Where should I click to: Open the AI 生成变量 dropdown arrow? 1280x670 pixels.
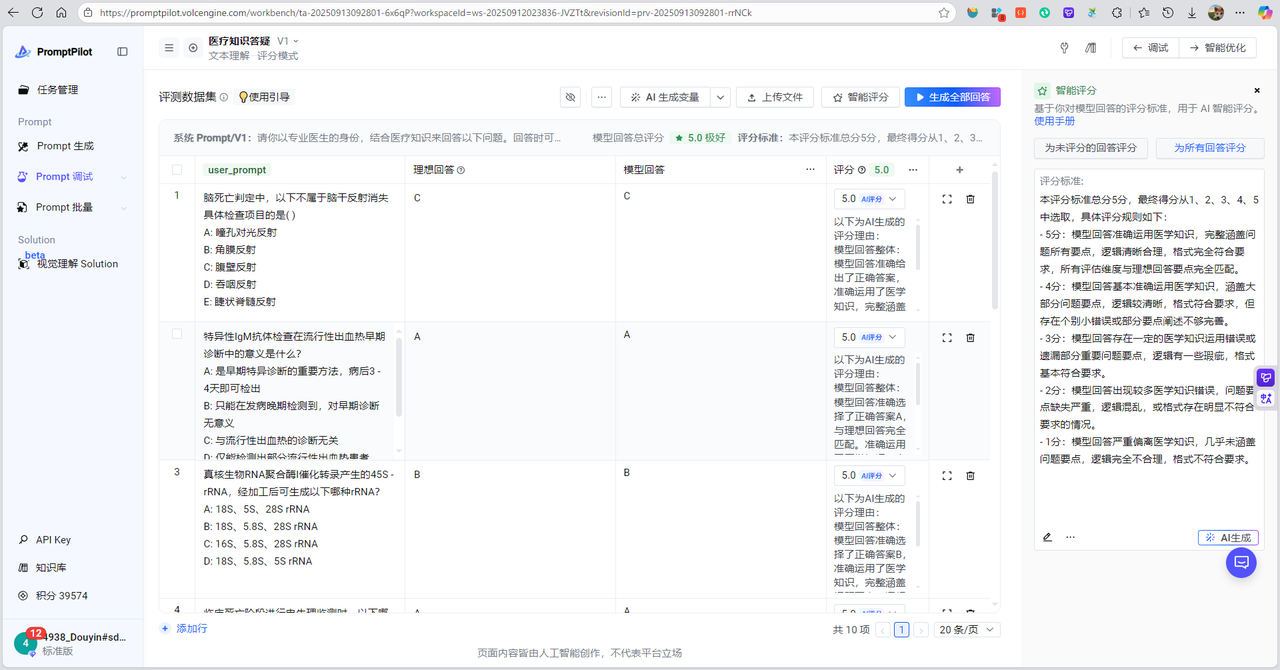(x=720, y=97)
